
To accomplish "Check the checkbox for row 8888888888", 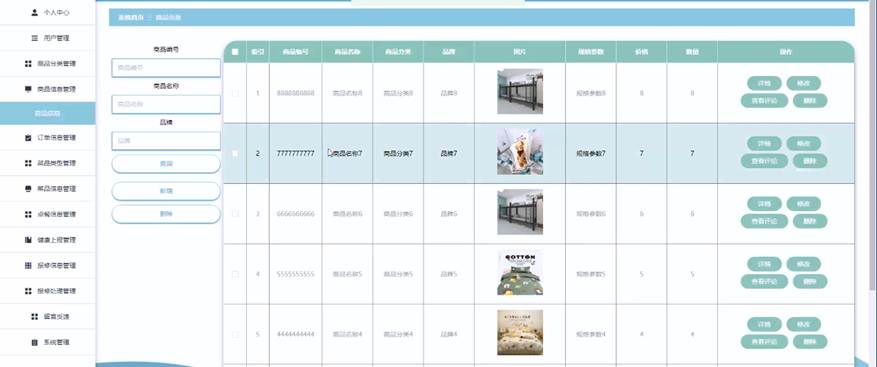I will 235,93.
